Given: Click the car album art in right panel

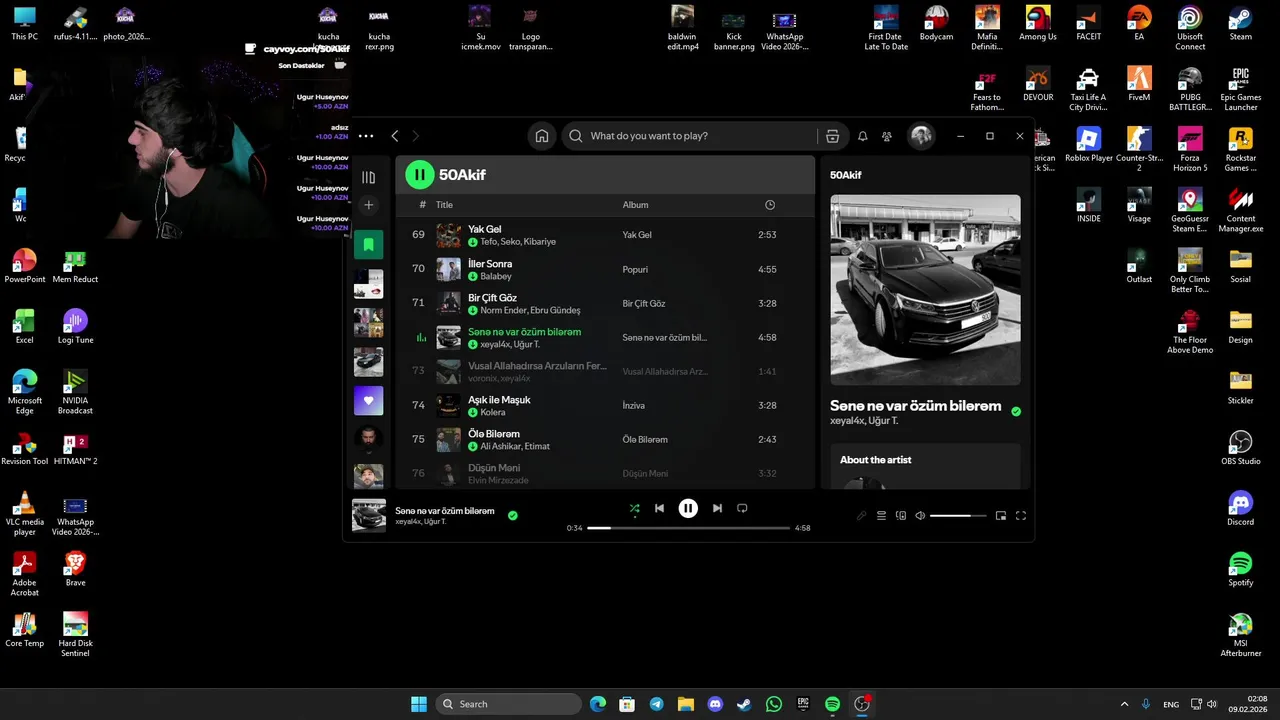Looking at the screenshot, I should pos(925,290).
